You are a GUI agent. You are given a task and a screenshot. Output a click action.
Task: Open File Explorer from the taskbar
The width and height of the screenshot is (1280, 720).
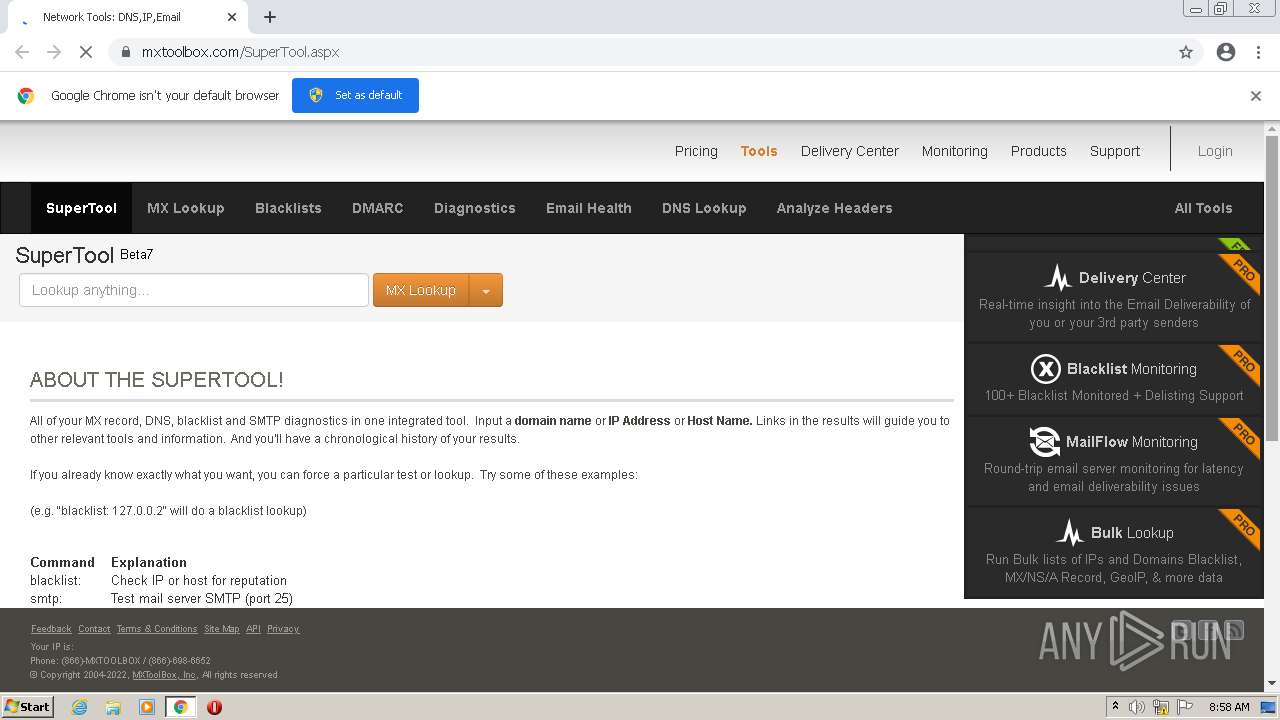113,707
